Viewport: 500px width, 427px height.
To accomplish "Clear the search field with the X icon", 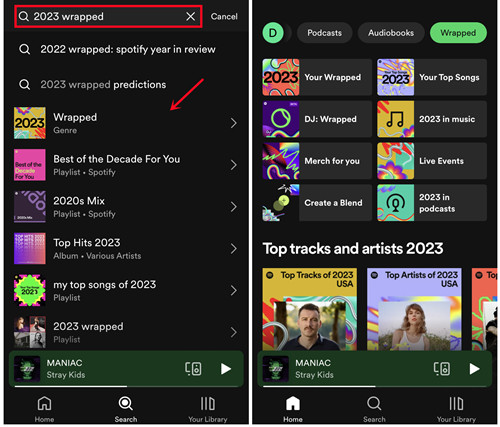I will [191, 16].
